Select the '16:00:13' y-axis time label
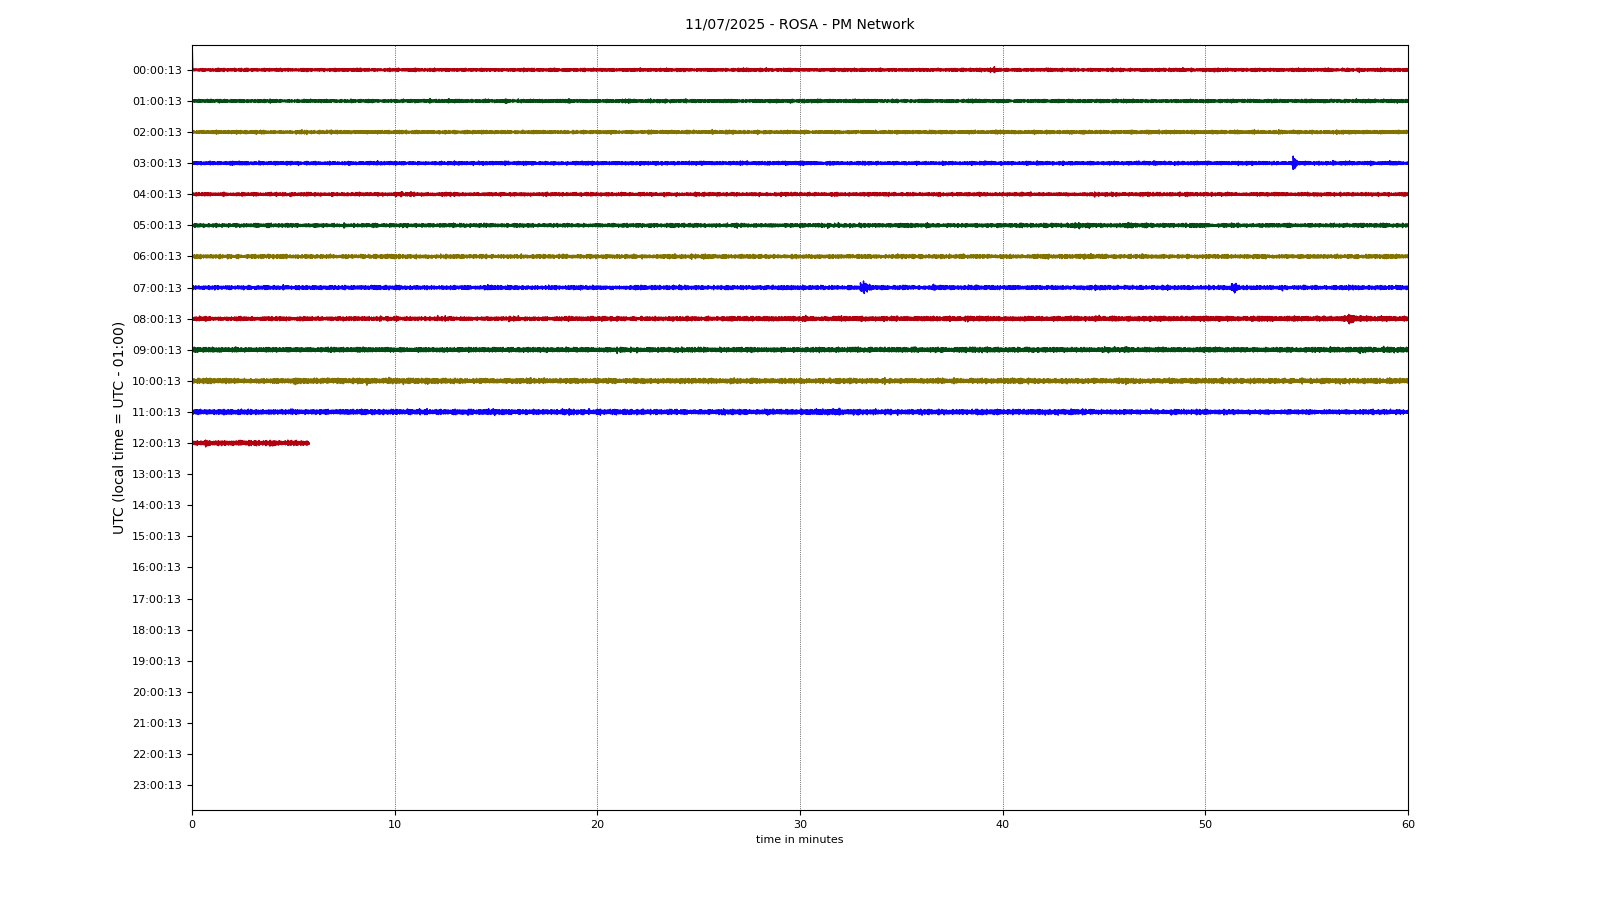Screen dimensions: 1600x900 tap(157, 567)
